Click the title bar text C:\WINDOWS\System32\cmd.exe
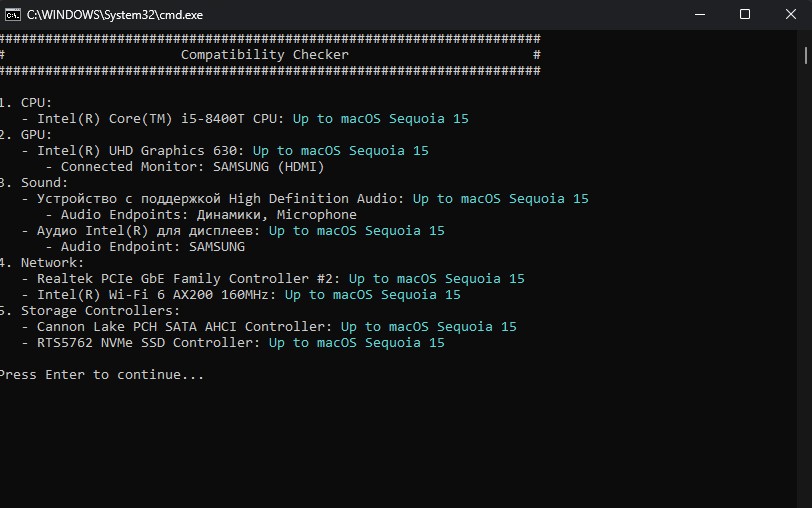The width and height of the screenshot is (812, 508). point(98,14)
